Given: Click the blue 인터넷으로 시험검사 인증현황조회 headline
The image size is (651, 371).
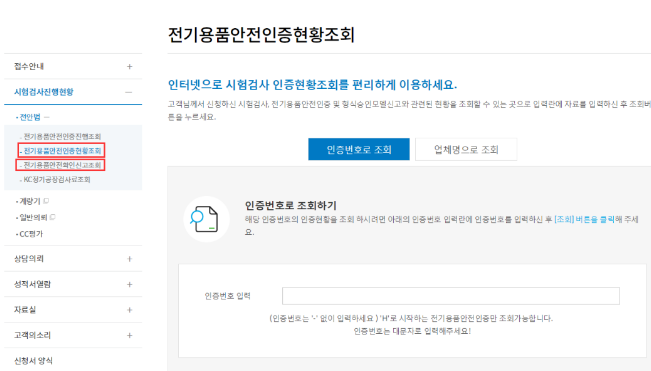Looking at the screenshot, I should 312,85.
